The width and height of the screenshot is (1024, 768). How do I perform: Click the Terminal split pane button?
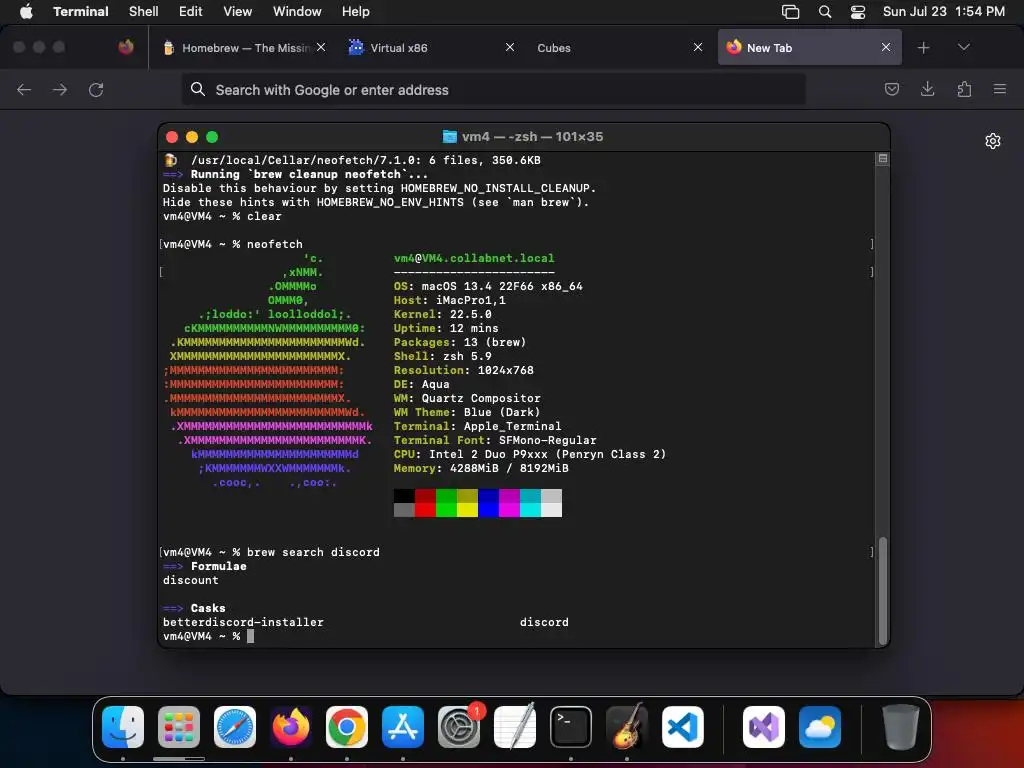(x=883, y=159)
